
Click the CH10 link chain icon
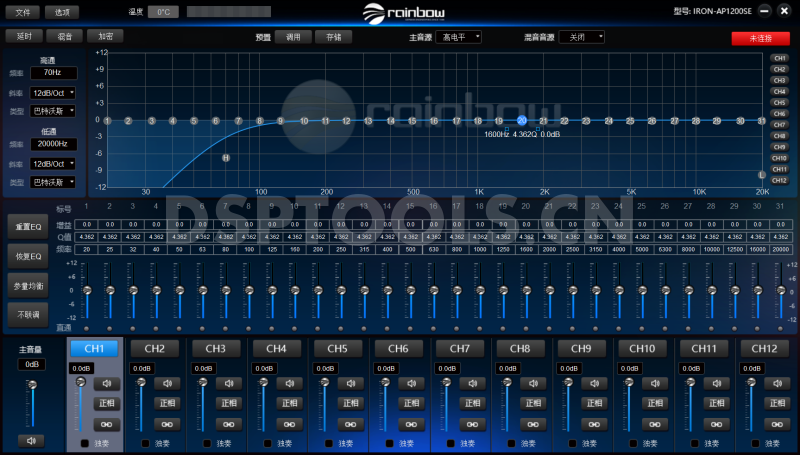tap(655, 424)
